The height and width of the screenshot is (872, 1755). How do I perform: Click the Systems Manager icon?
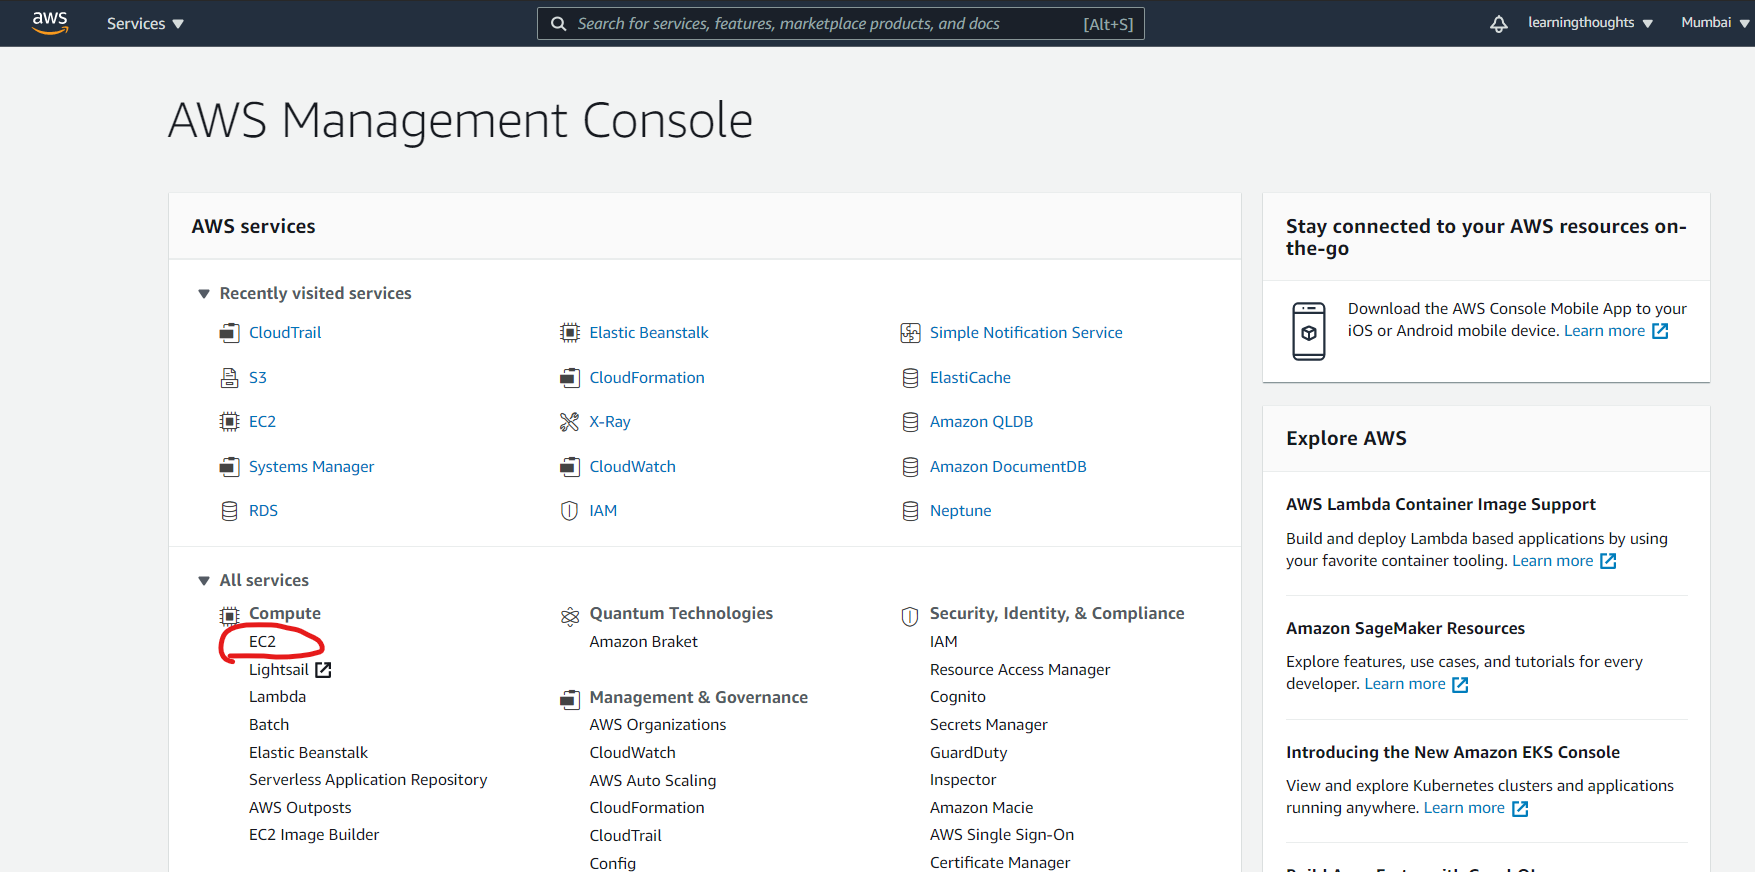(x=230, y=467)
